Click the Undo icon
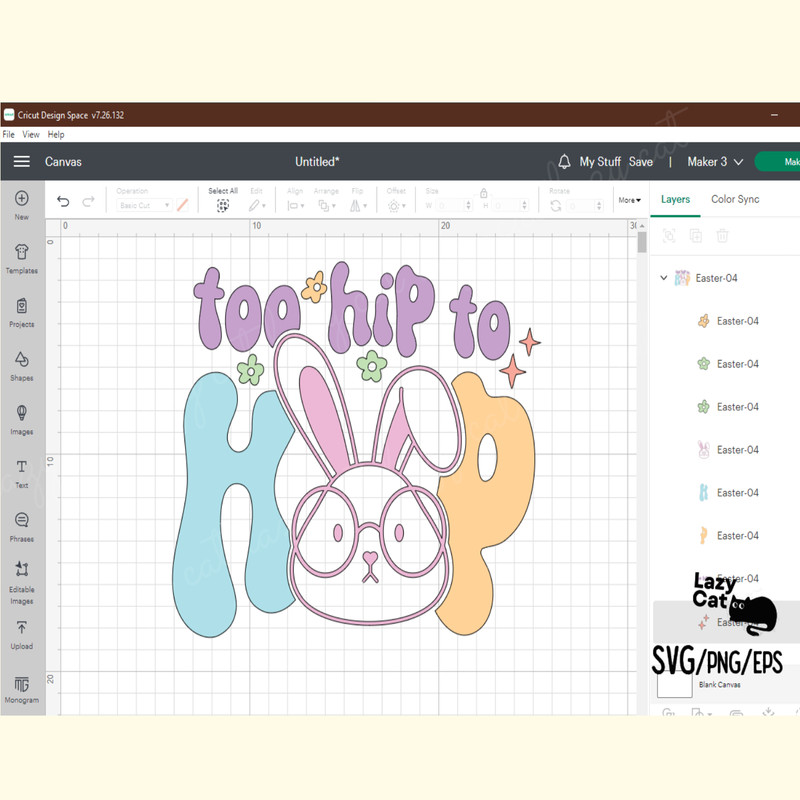Screen dimensions: 800x800 pyautogui.click(x=61, y=201)
